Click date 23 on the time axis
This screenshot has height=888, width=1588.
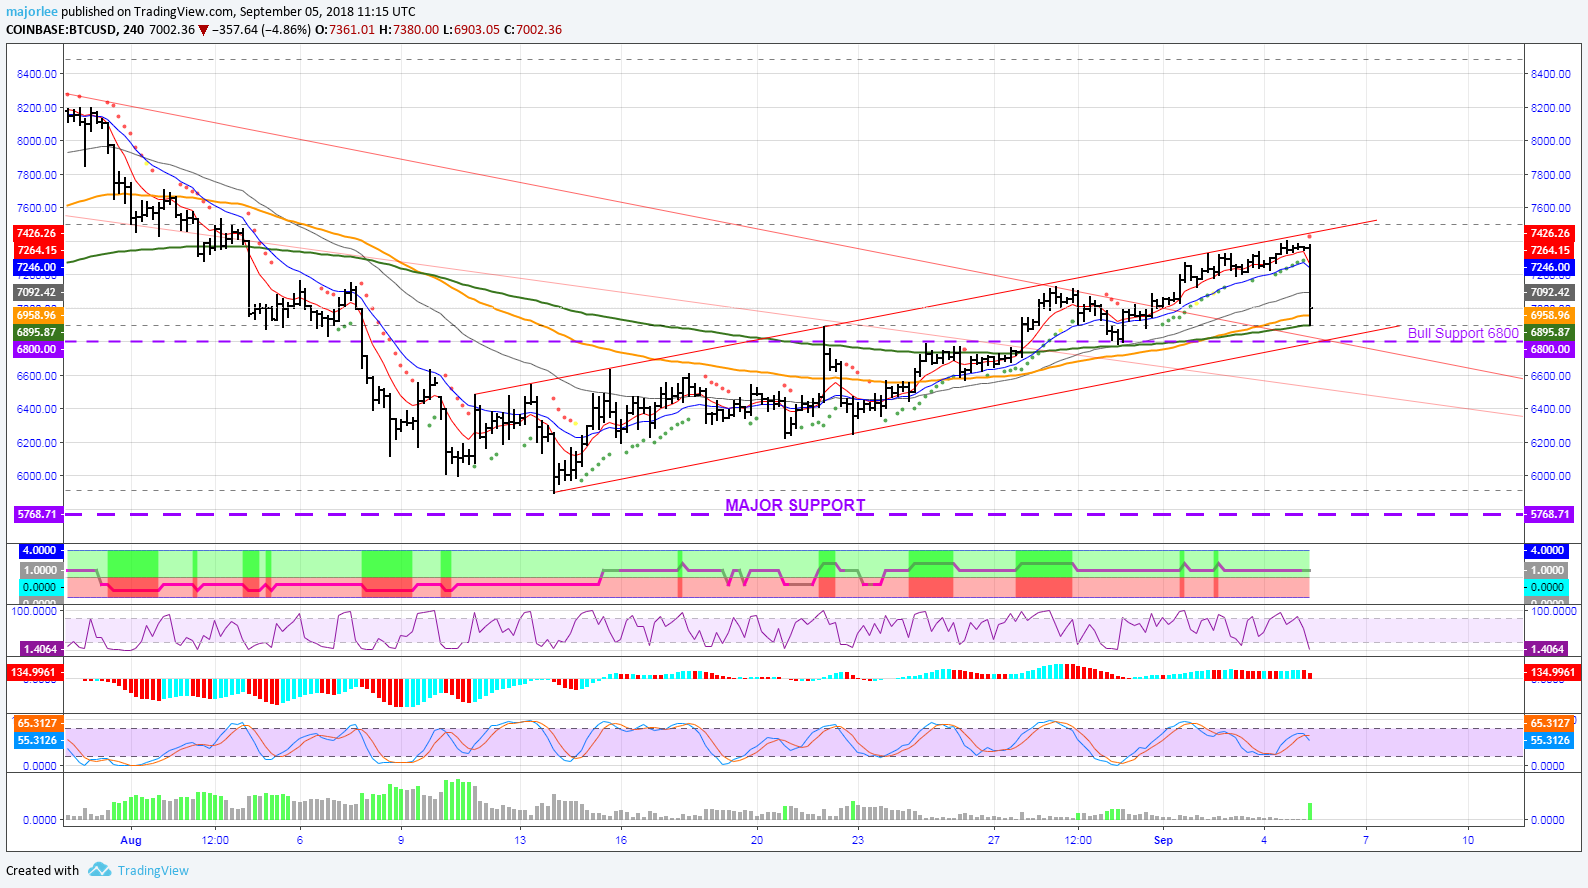pyautogui.click(x=858, y=840)
